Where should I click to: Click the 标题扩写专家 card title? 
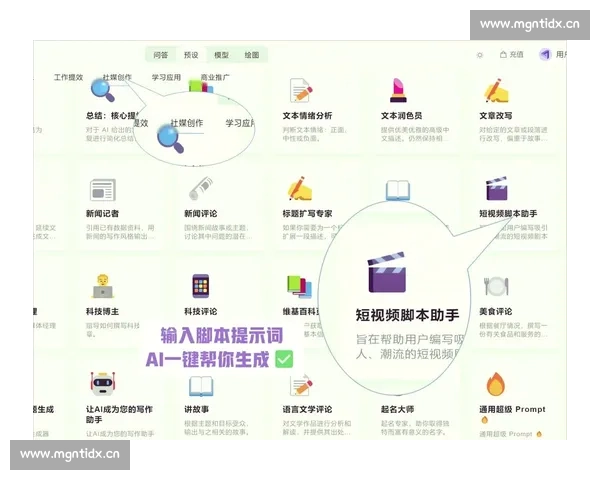click(x=307, y=214)
